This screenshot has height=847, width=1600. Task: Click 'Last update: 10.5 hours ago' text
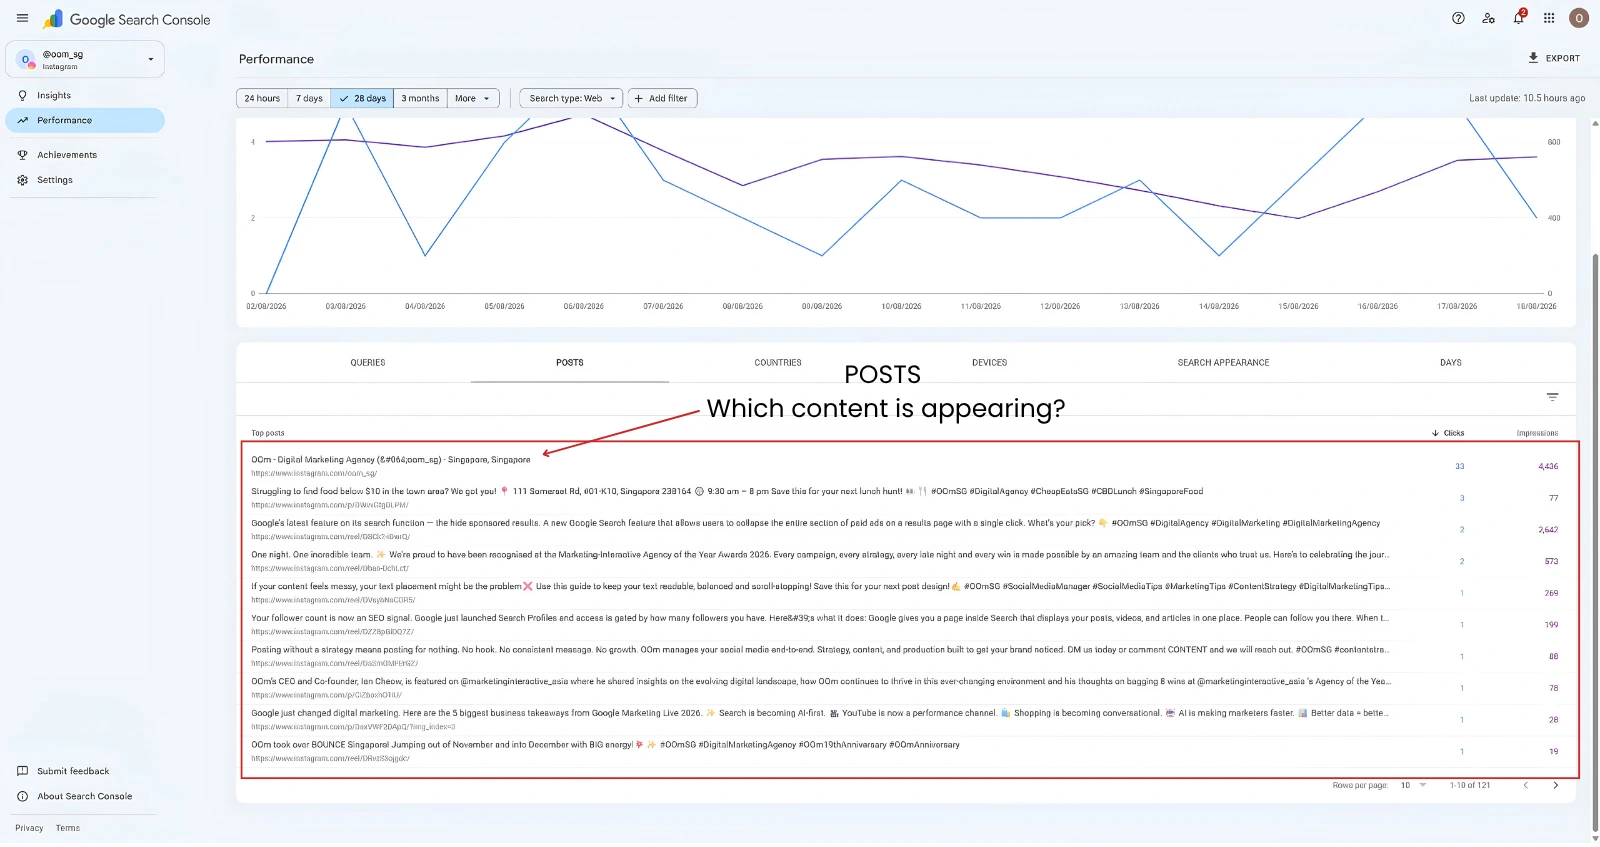pyautogui.click(x=1527, y=98)
